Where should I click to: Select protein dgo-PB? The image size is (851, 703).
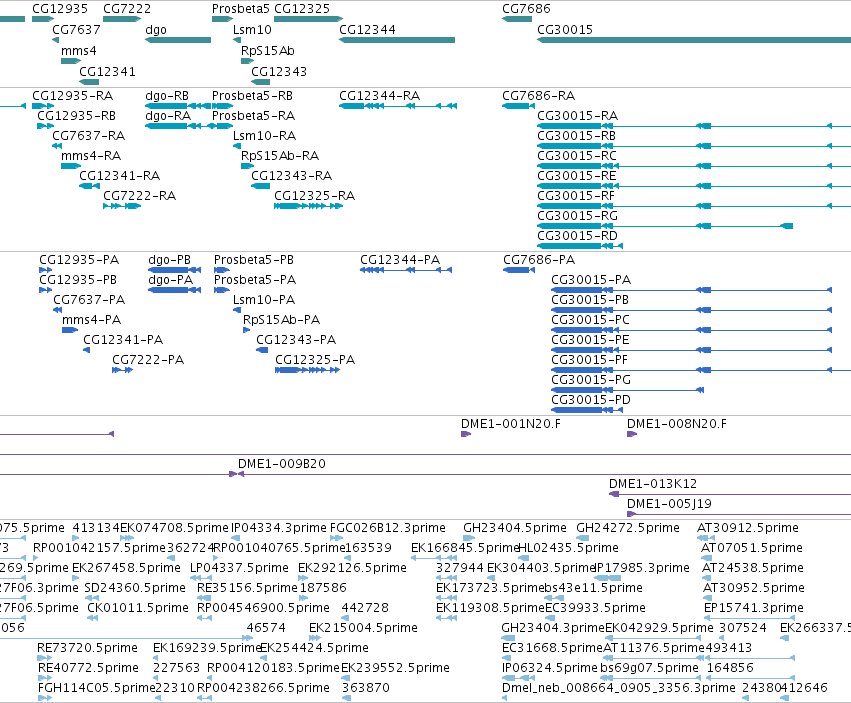[x=169, y=260]
